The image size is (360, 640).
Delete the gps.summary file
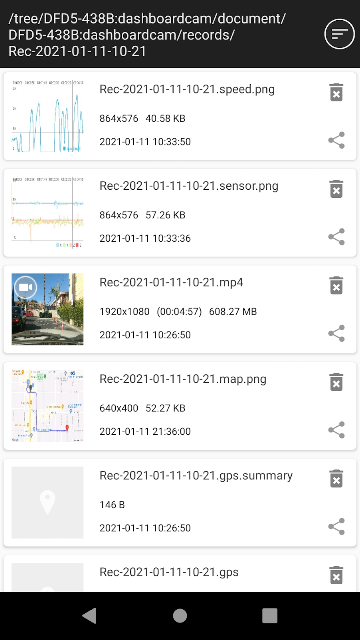(336, 478)
